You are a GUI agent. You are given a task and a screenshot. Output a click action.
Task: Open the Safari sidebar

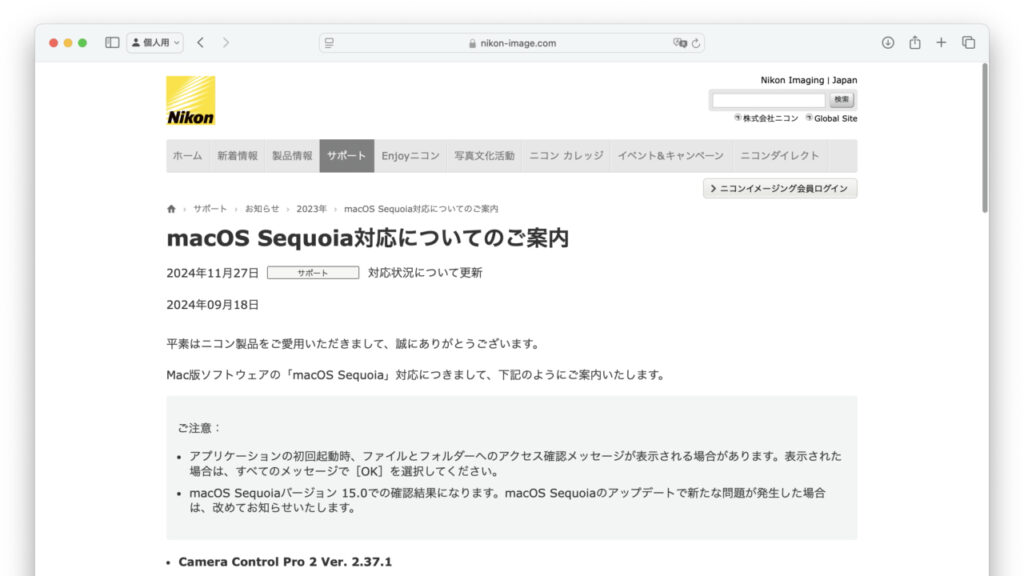tap(113, 43)
